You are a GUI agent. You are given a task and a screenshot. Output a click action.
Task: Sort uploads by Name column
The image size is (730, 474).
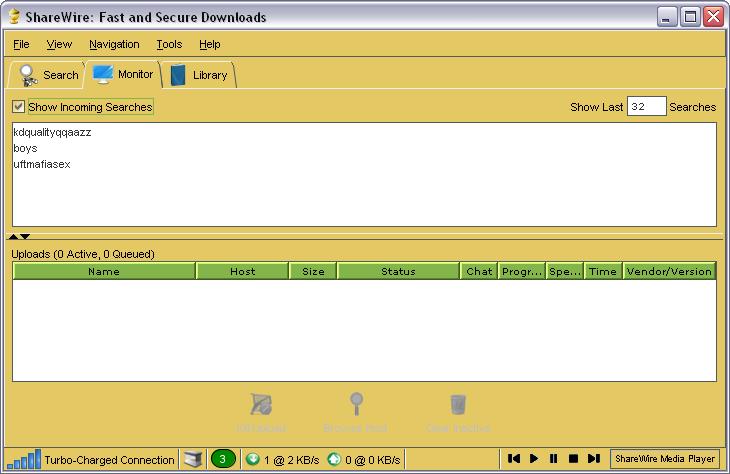pyautogui.click(x=104, y=271)
